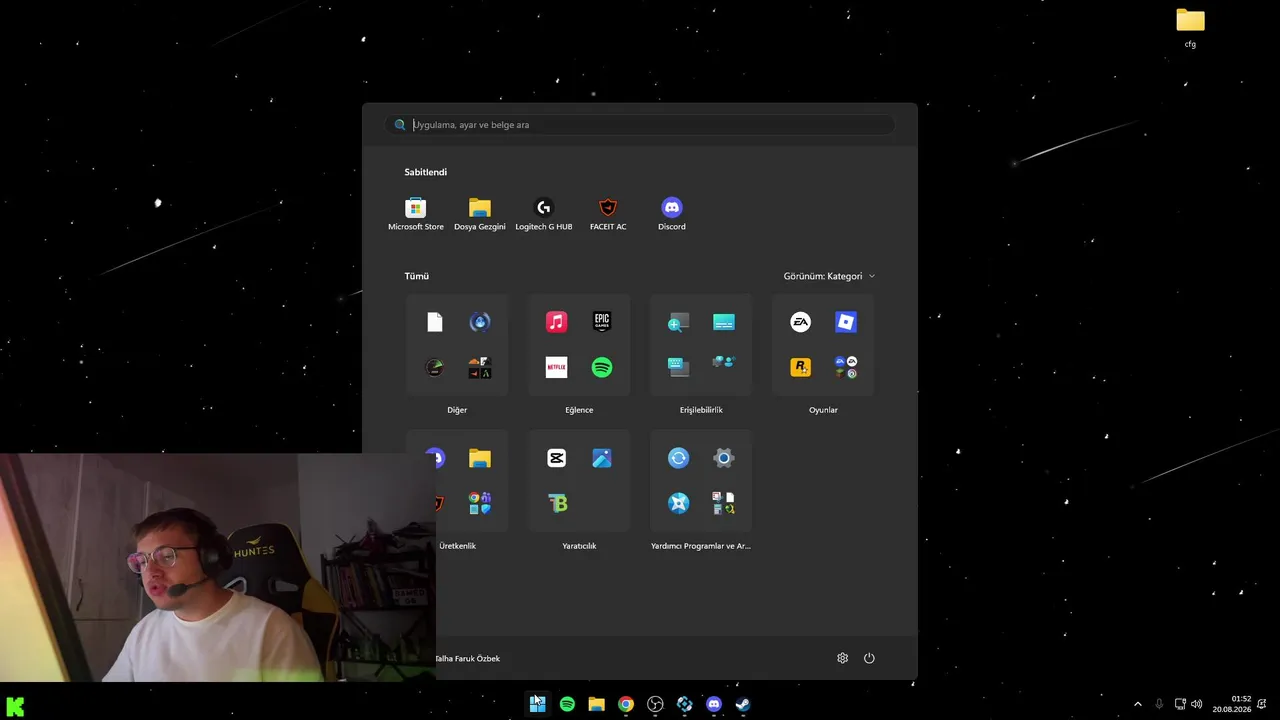Open the network icon in system tray

1180,704
